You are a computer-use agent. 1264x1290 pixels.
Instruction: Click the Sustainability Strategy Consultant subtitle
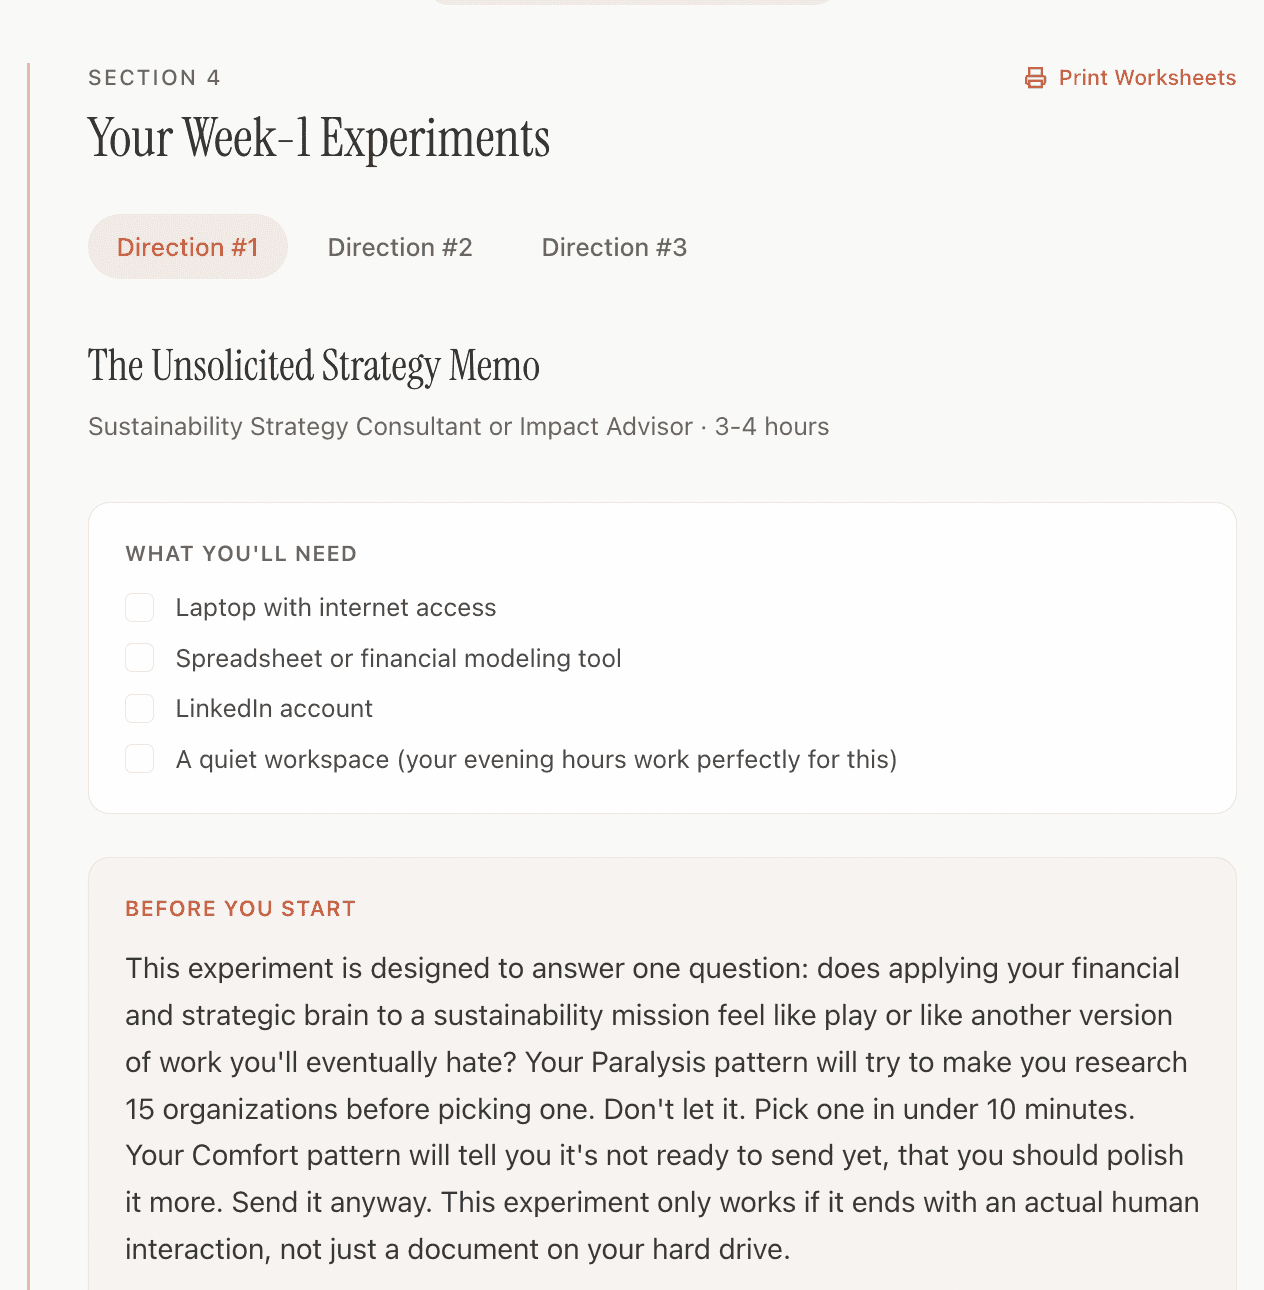coord(458,426)
